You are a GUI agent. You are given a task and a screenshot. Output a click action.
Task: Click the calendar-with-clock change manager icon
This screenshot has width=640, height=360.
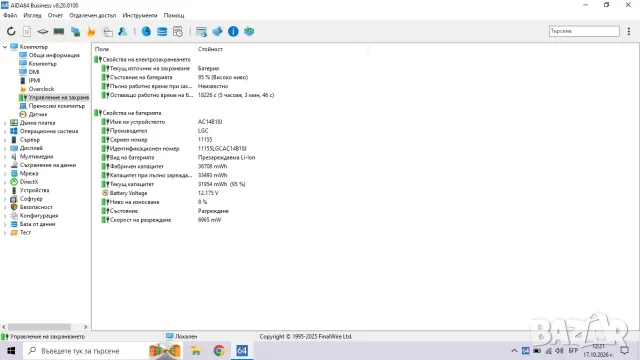point(178,31)
